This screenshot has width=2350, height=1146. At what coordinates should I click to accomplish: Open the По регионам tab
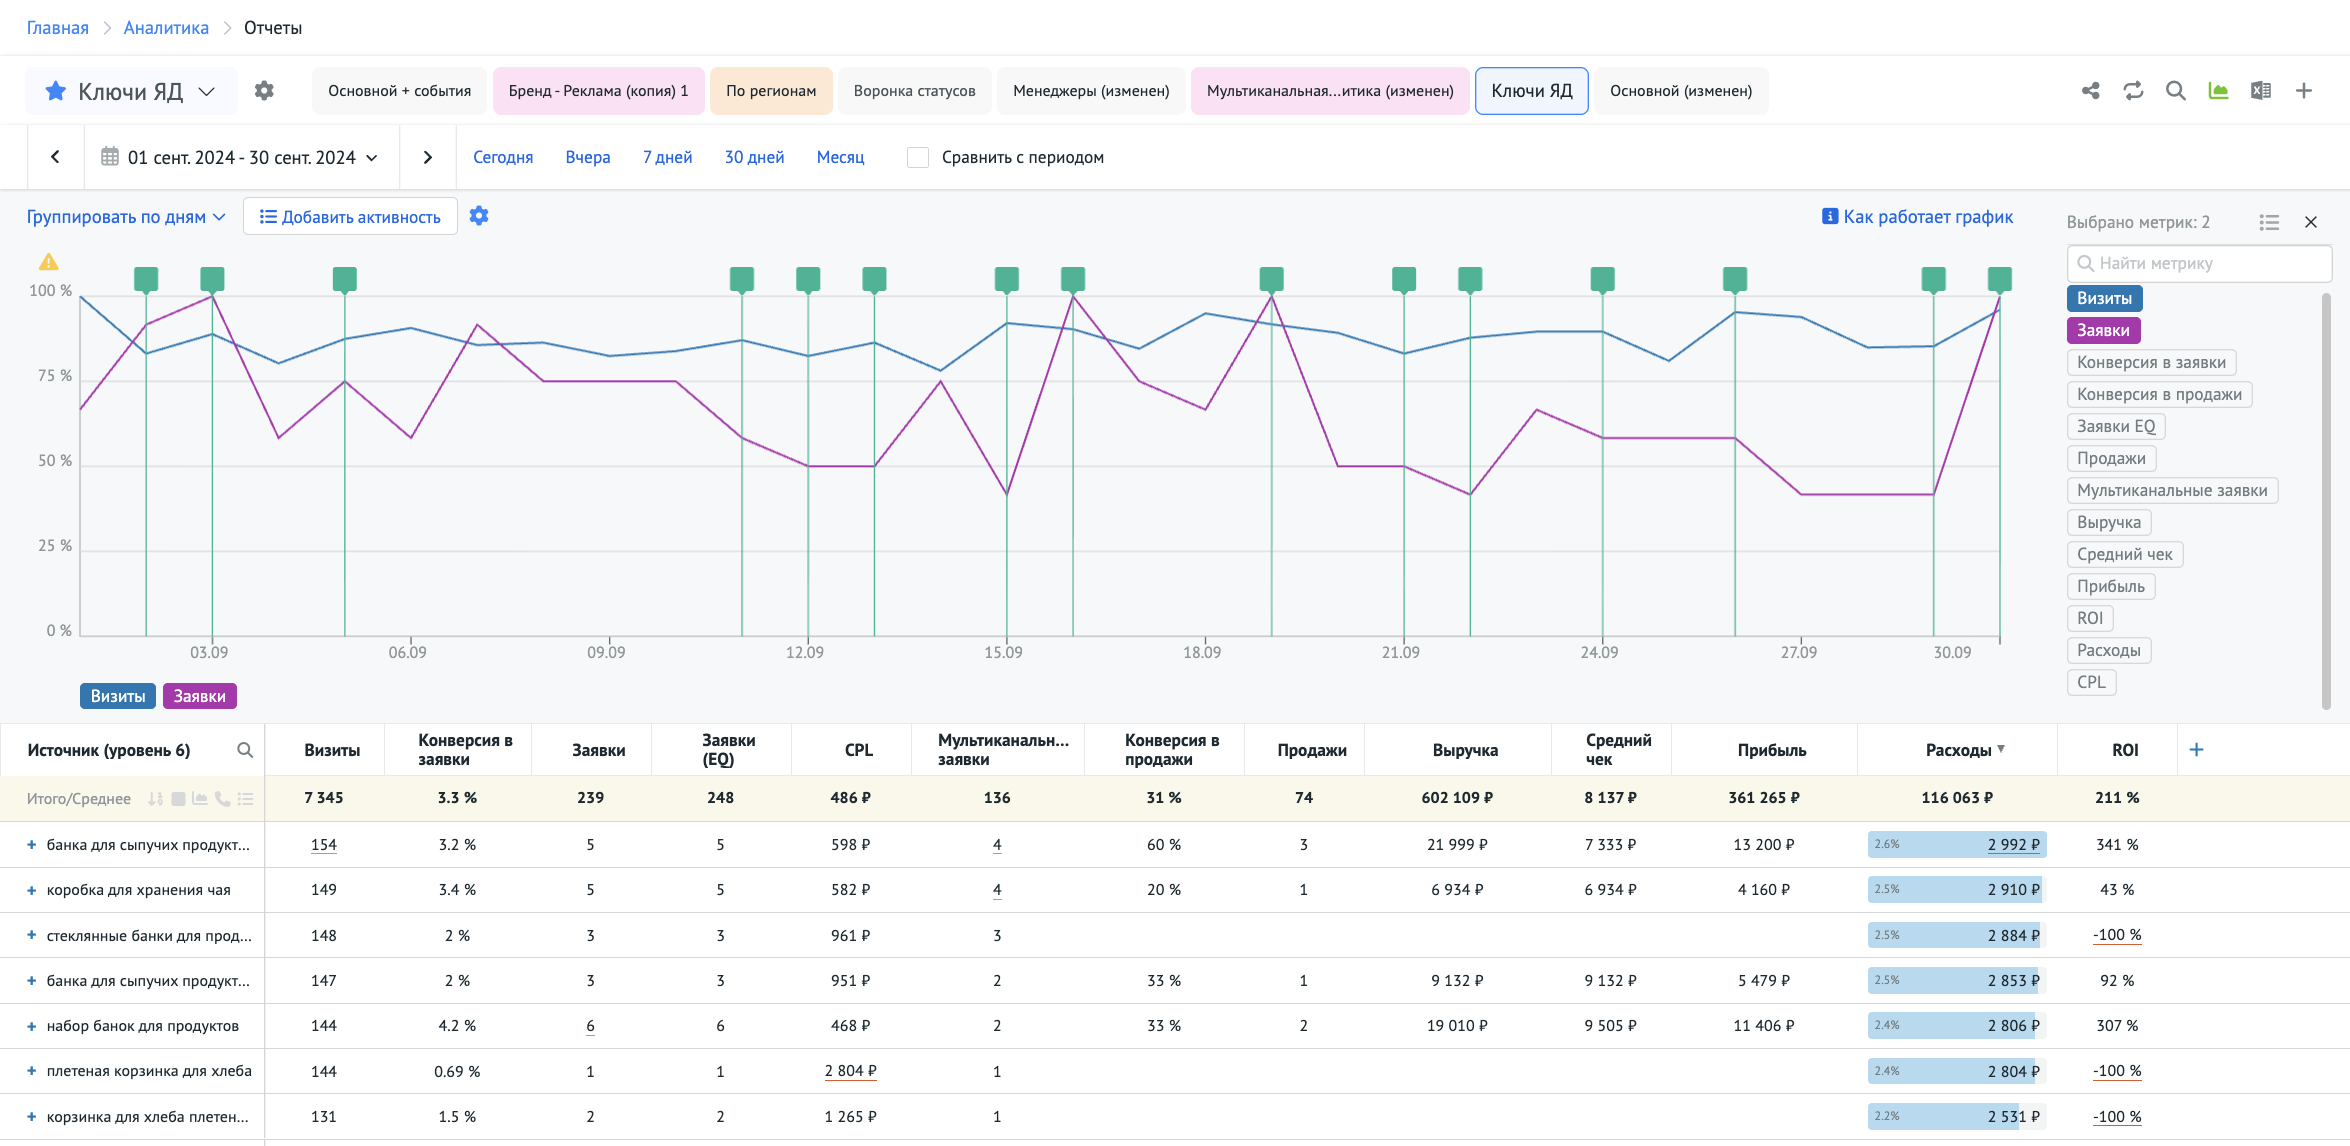pyautogui.click(x=770, y=91)
